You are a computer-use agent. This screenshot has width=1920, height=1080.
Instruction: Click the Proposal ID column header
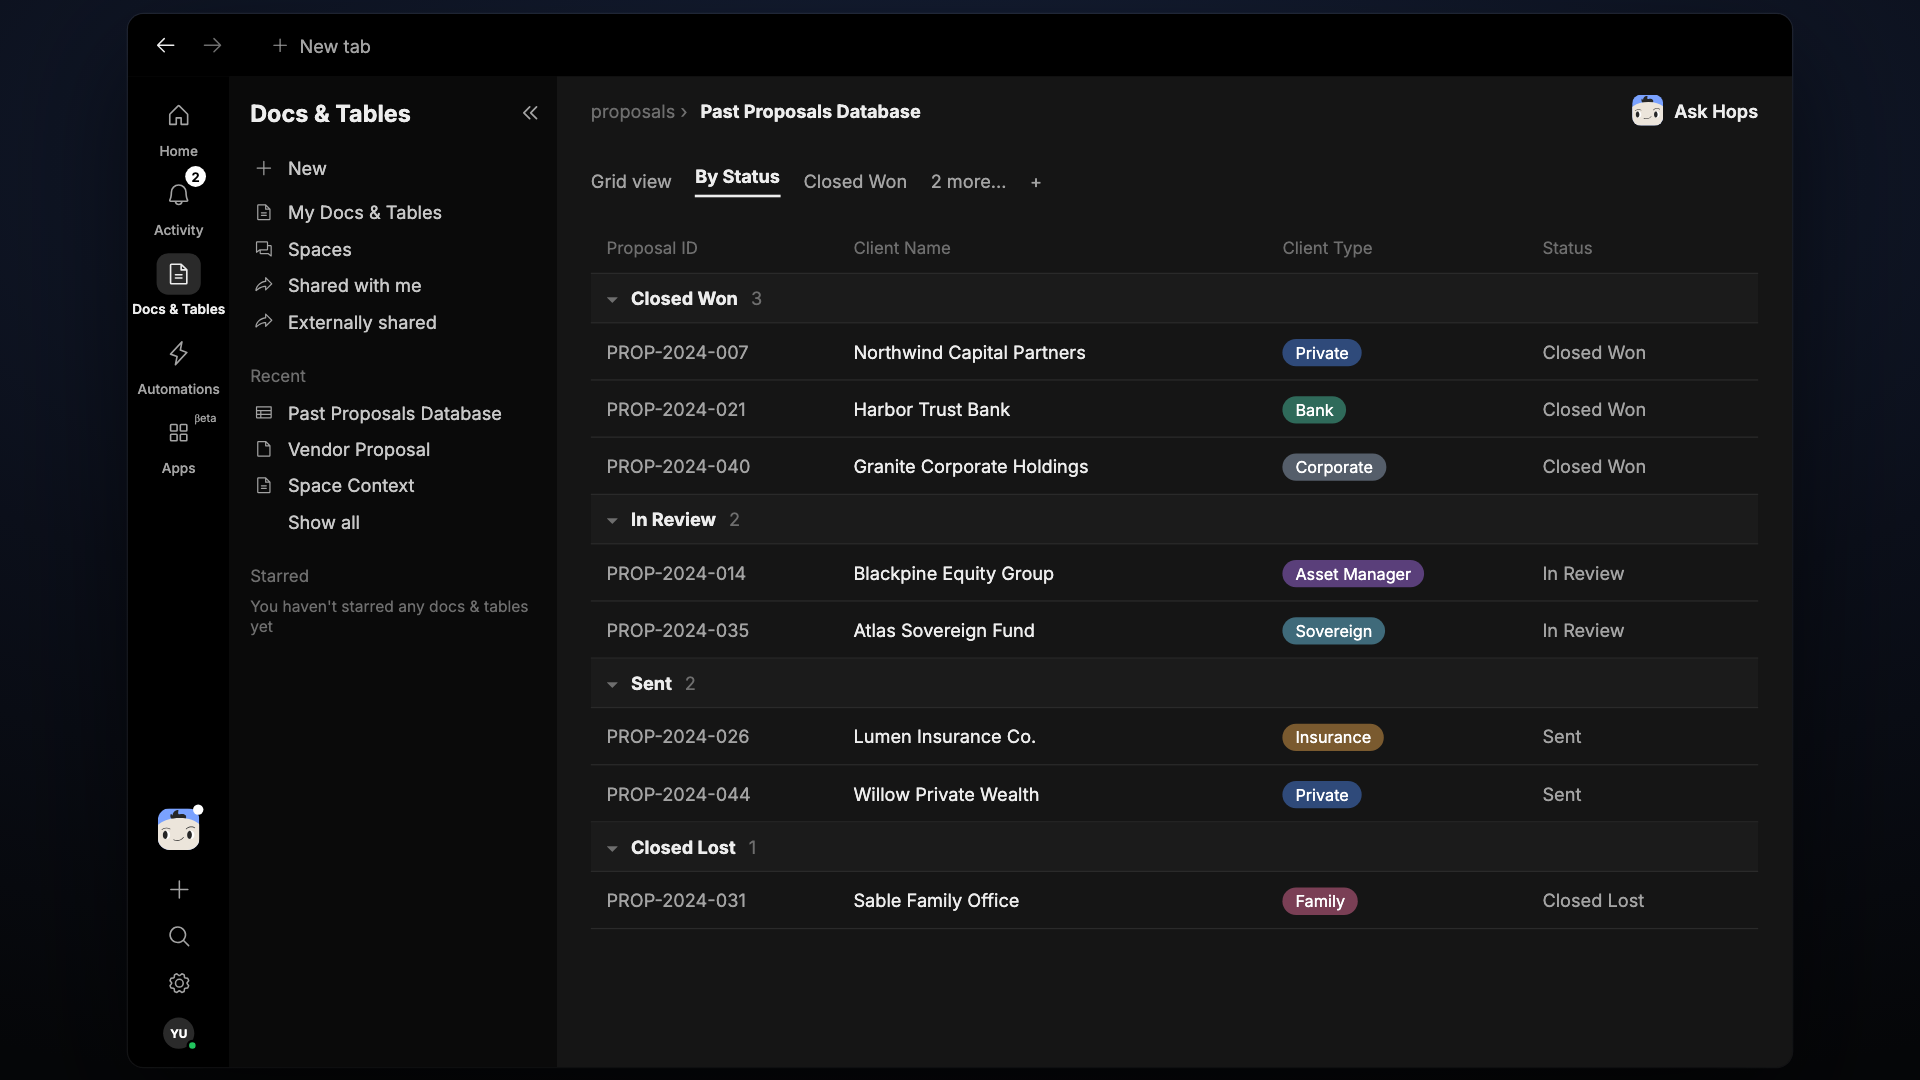(652, 248)
